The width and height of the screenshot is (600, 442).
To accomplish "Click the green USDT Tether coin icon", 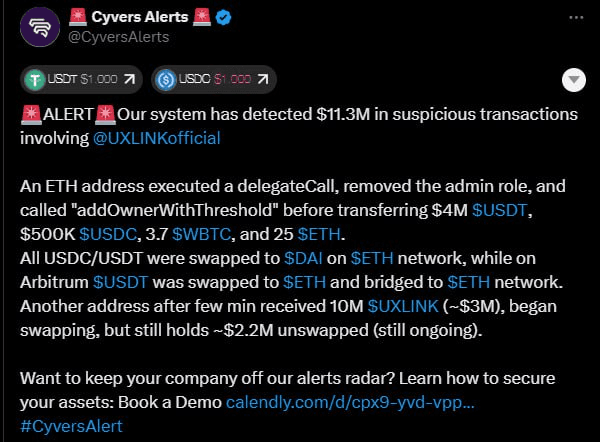I will coord(34,80).
